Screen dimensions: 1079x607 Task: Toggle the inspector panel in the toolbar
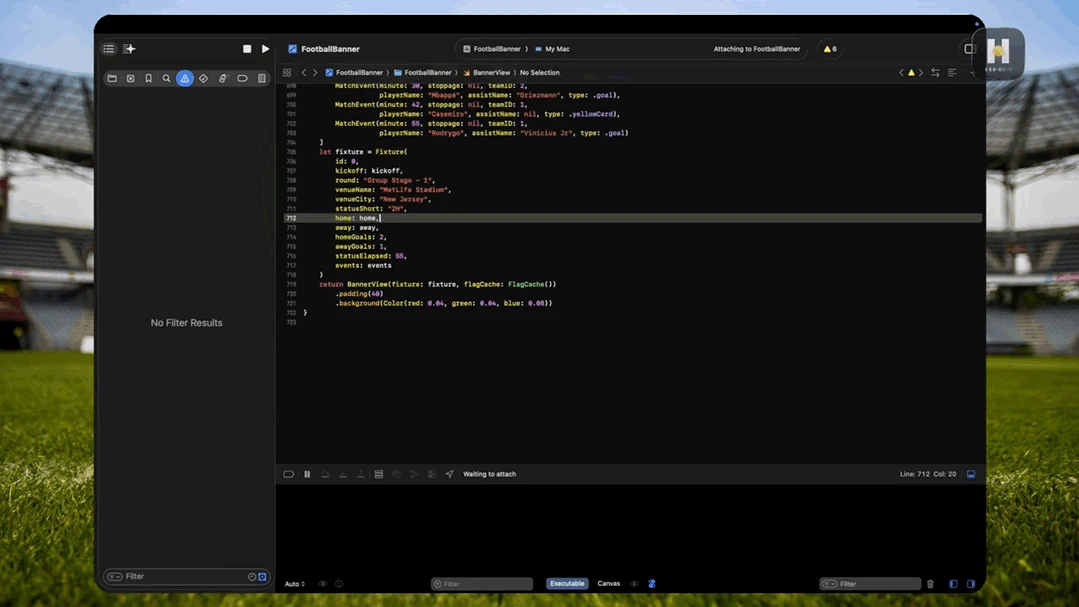click(x=969, y=49)
